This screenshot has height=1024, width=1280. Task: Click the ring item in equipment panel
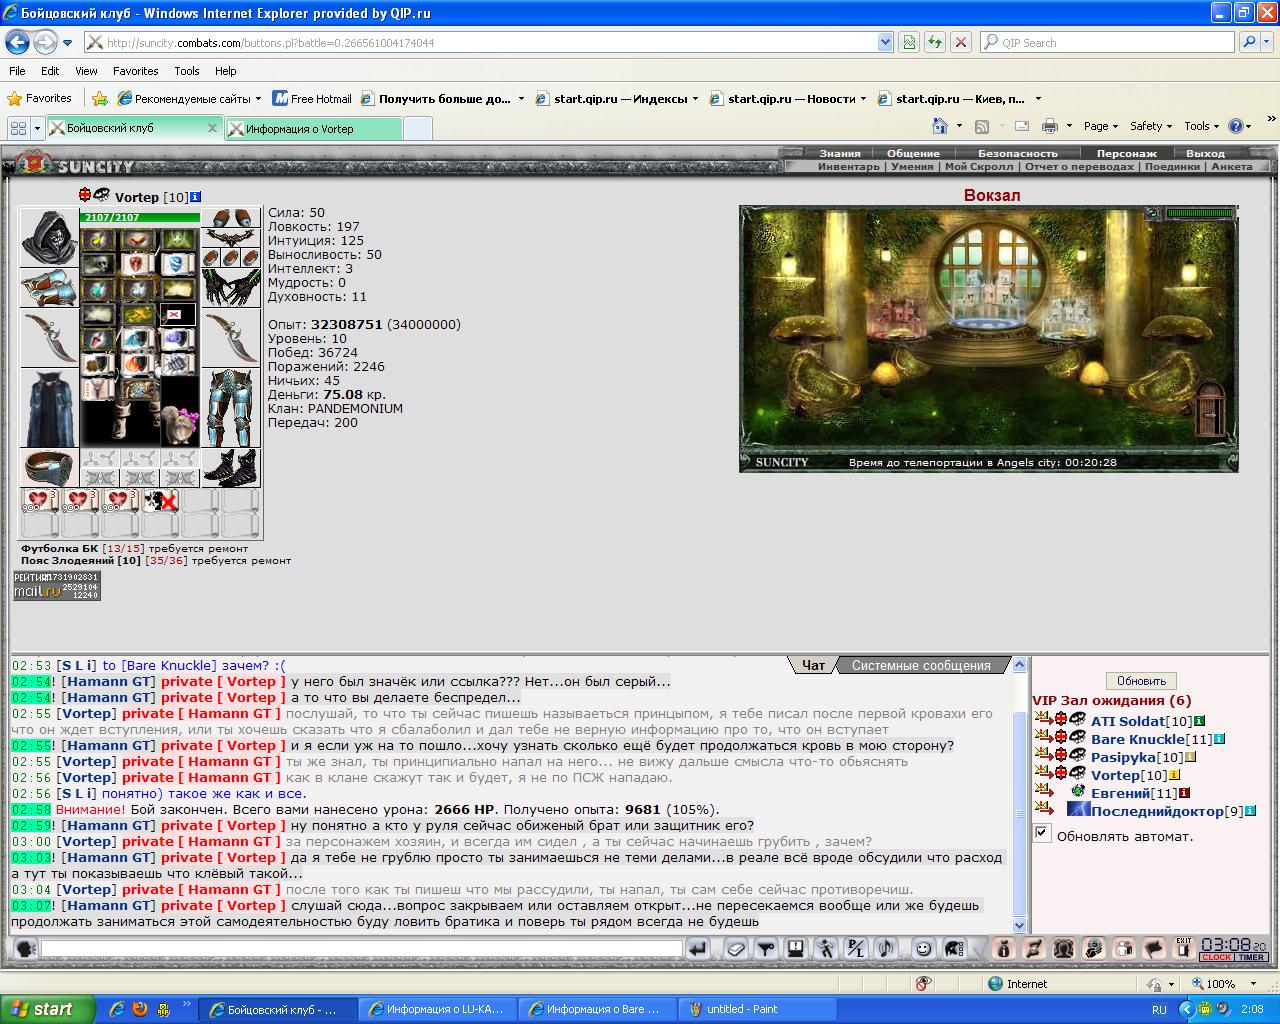pyautogui.click(x=48, y=468)
